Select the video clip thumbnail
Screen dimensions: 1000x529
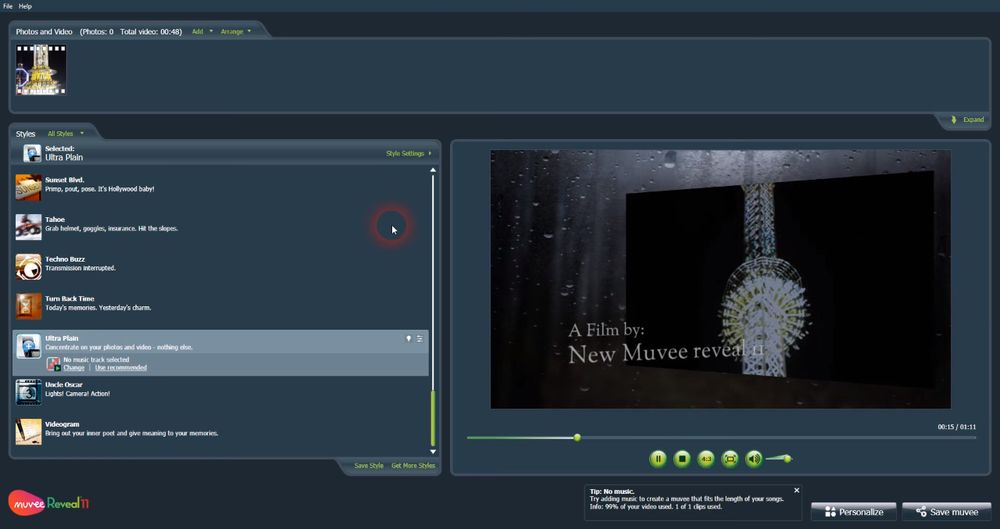click(41, 70)
